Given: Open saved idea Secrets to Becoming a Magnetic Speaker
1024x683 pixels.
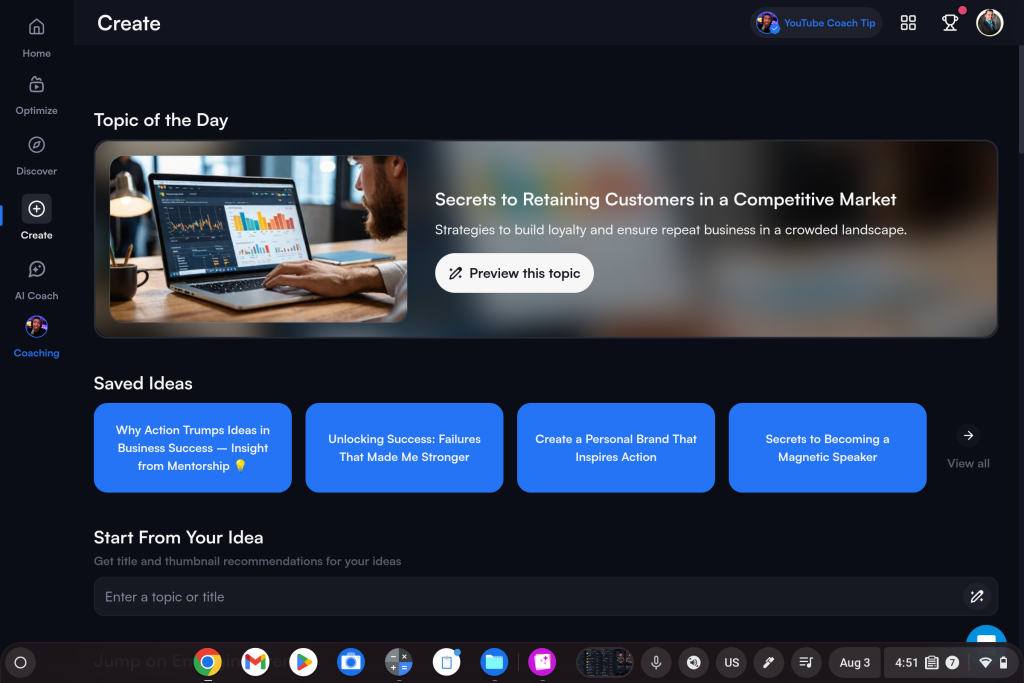Looking at the screenshot, I should pos(827,448).
